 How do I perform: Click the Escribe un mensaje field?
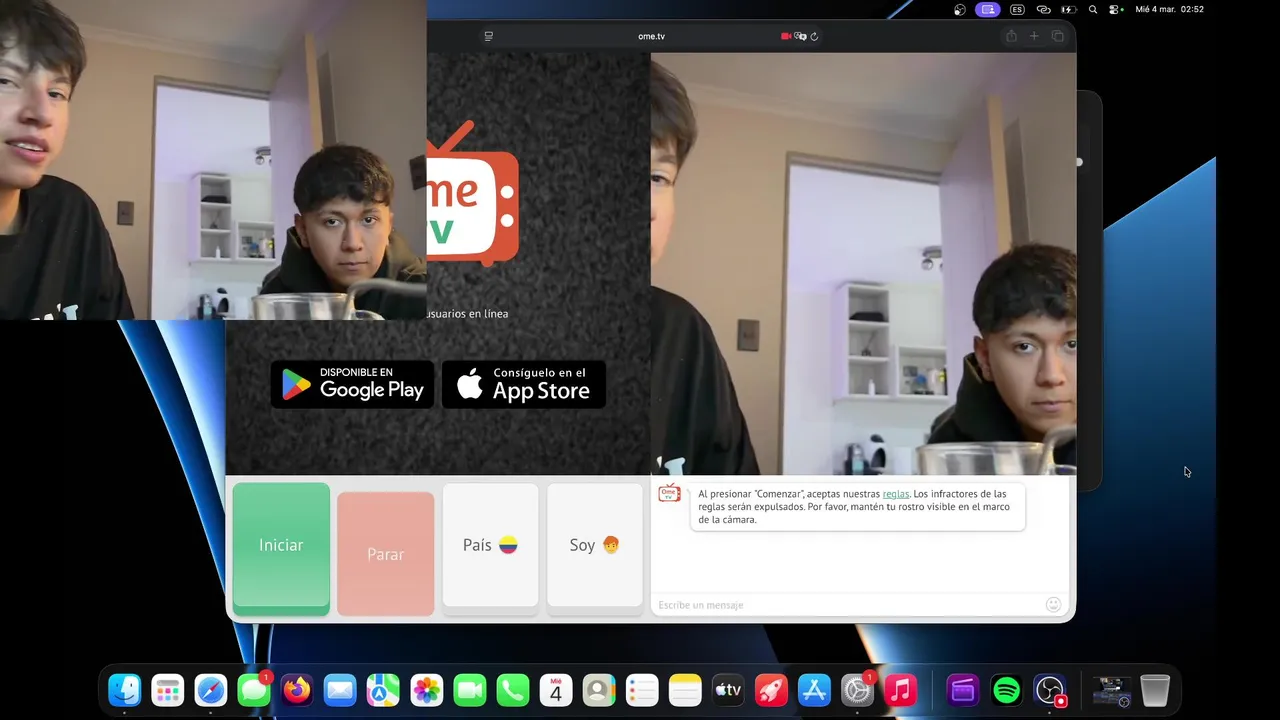848,605
